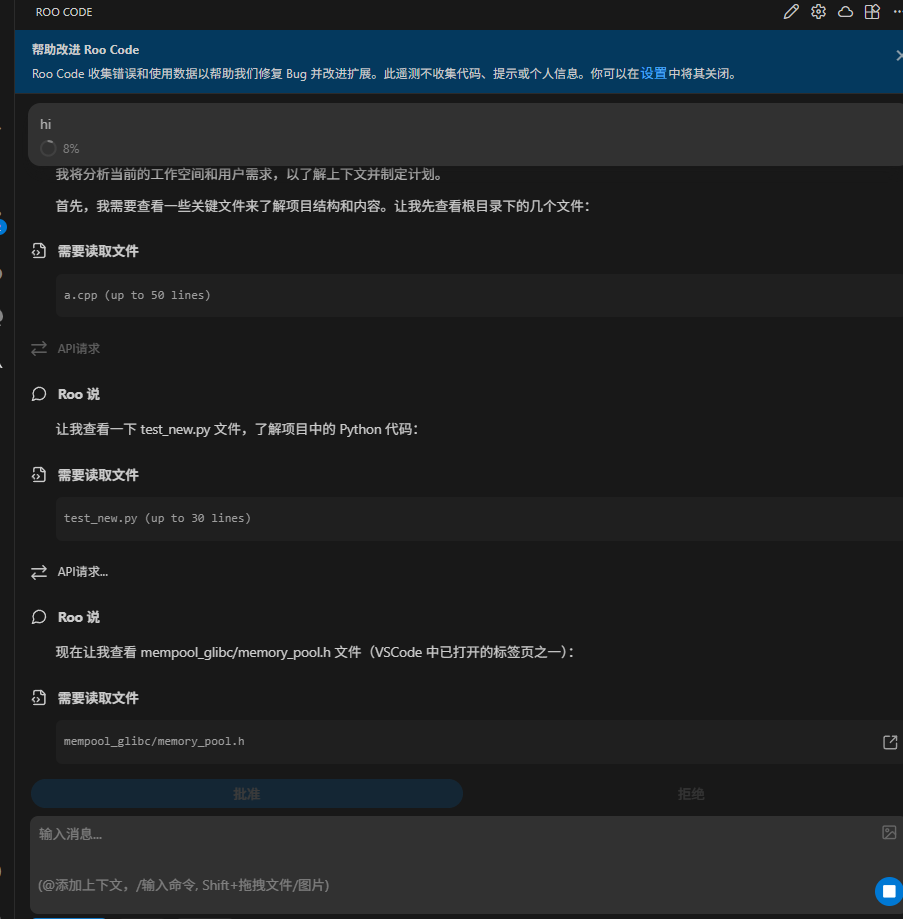
Task: Click the swap arrows icon of first API请求
Action: tap(39, 349)
